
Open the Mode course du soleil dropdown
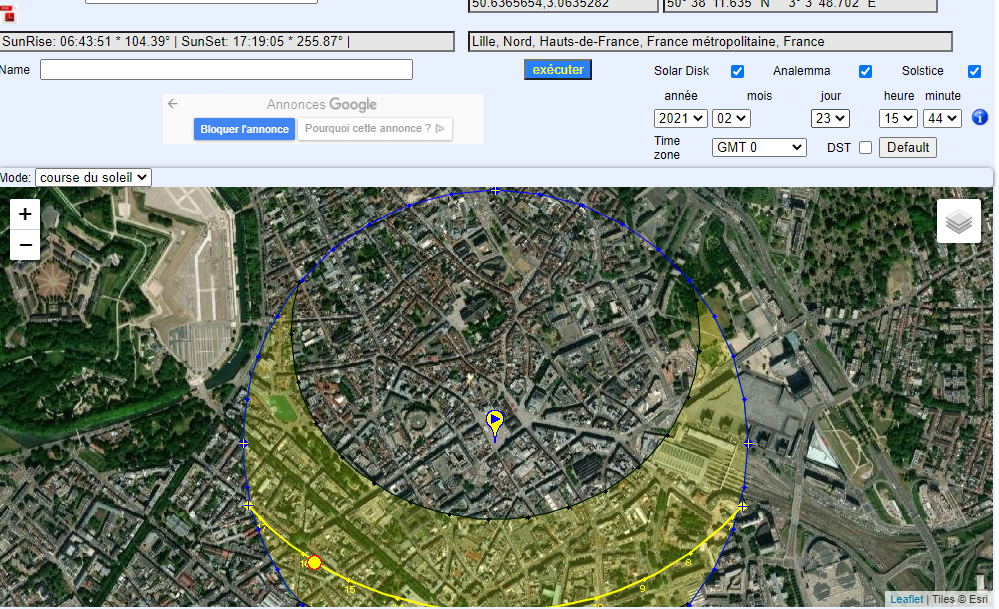pyautogui.click(x=93, y=177)
